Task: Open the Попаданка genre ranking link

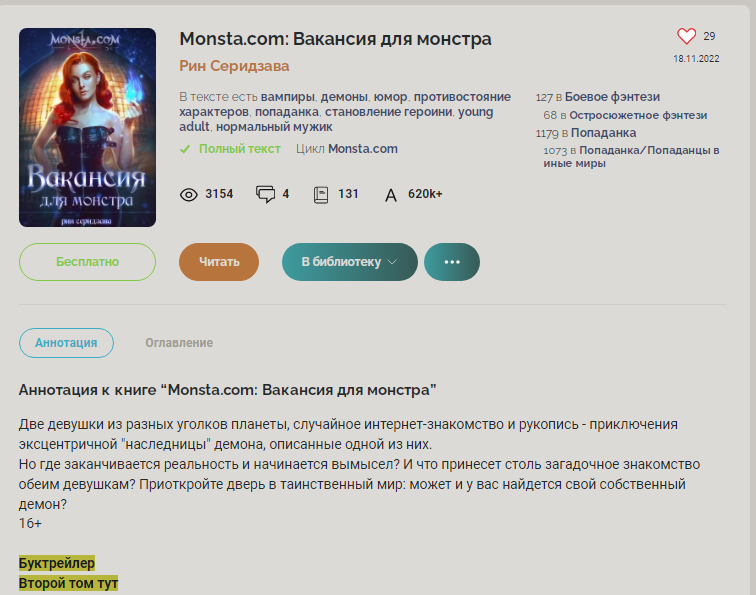Action: tap(603, 133)
